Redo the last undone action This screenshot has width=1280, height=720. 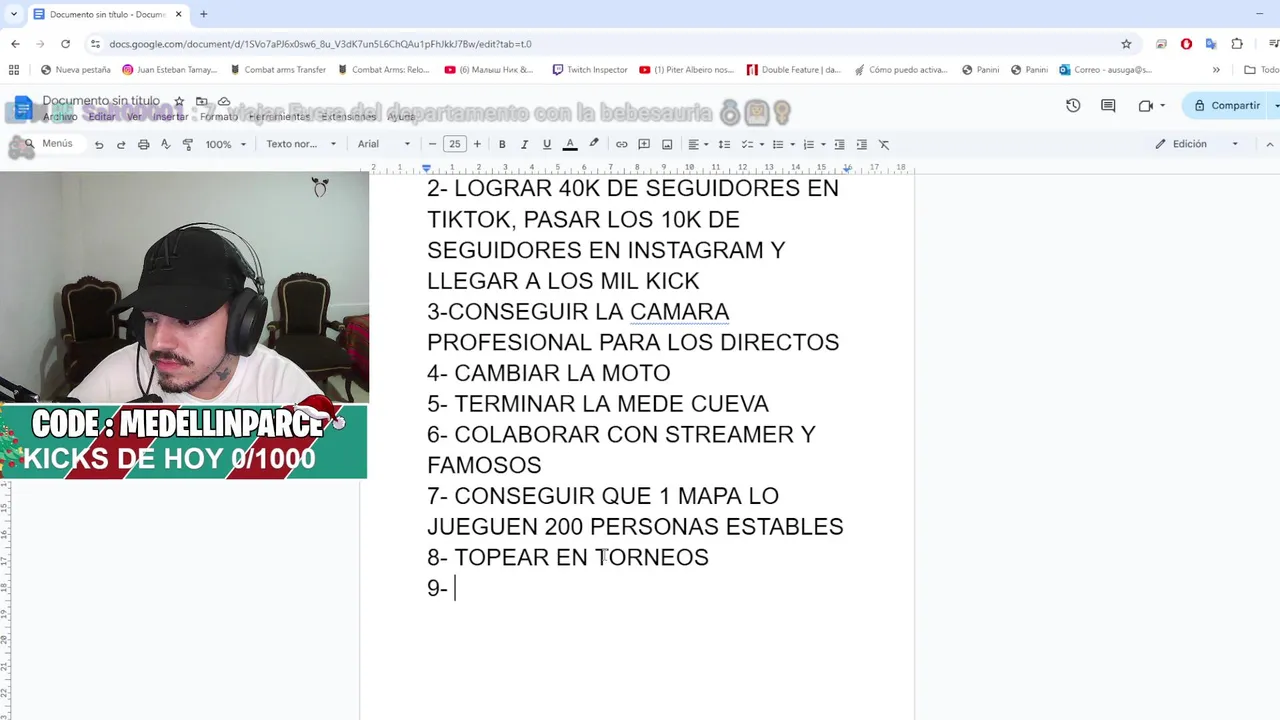coord(121,144)
